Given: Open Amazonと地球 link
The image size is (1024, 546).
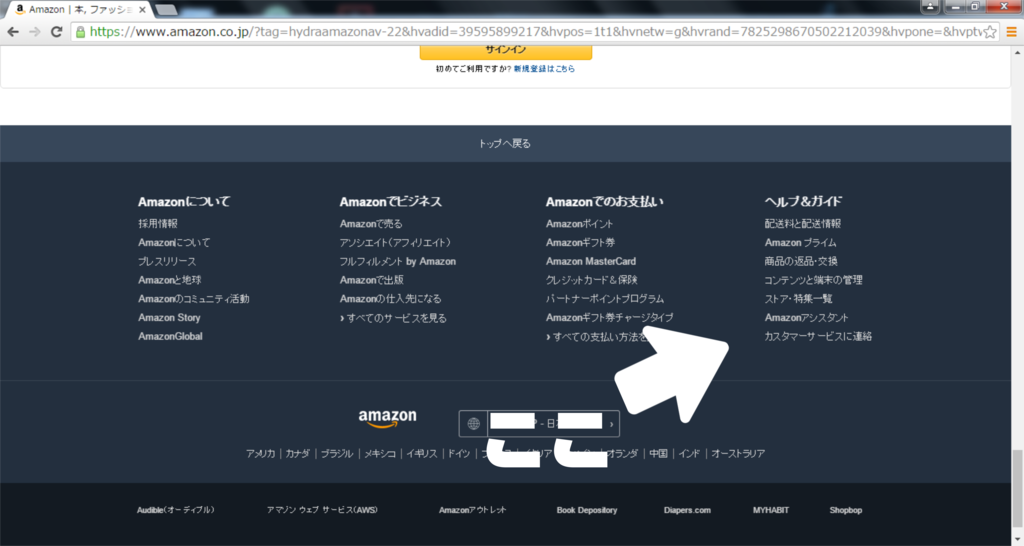Looking at the screenshot, I should pyautogui.click(x=169, y=280).
